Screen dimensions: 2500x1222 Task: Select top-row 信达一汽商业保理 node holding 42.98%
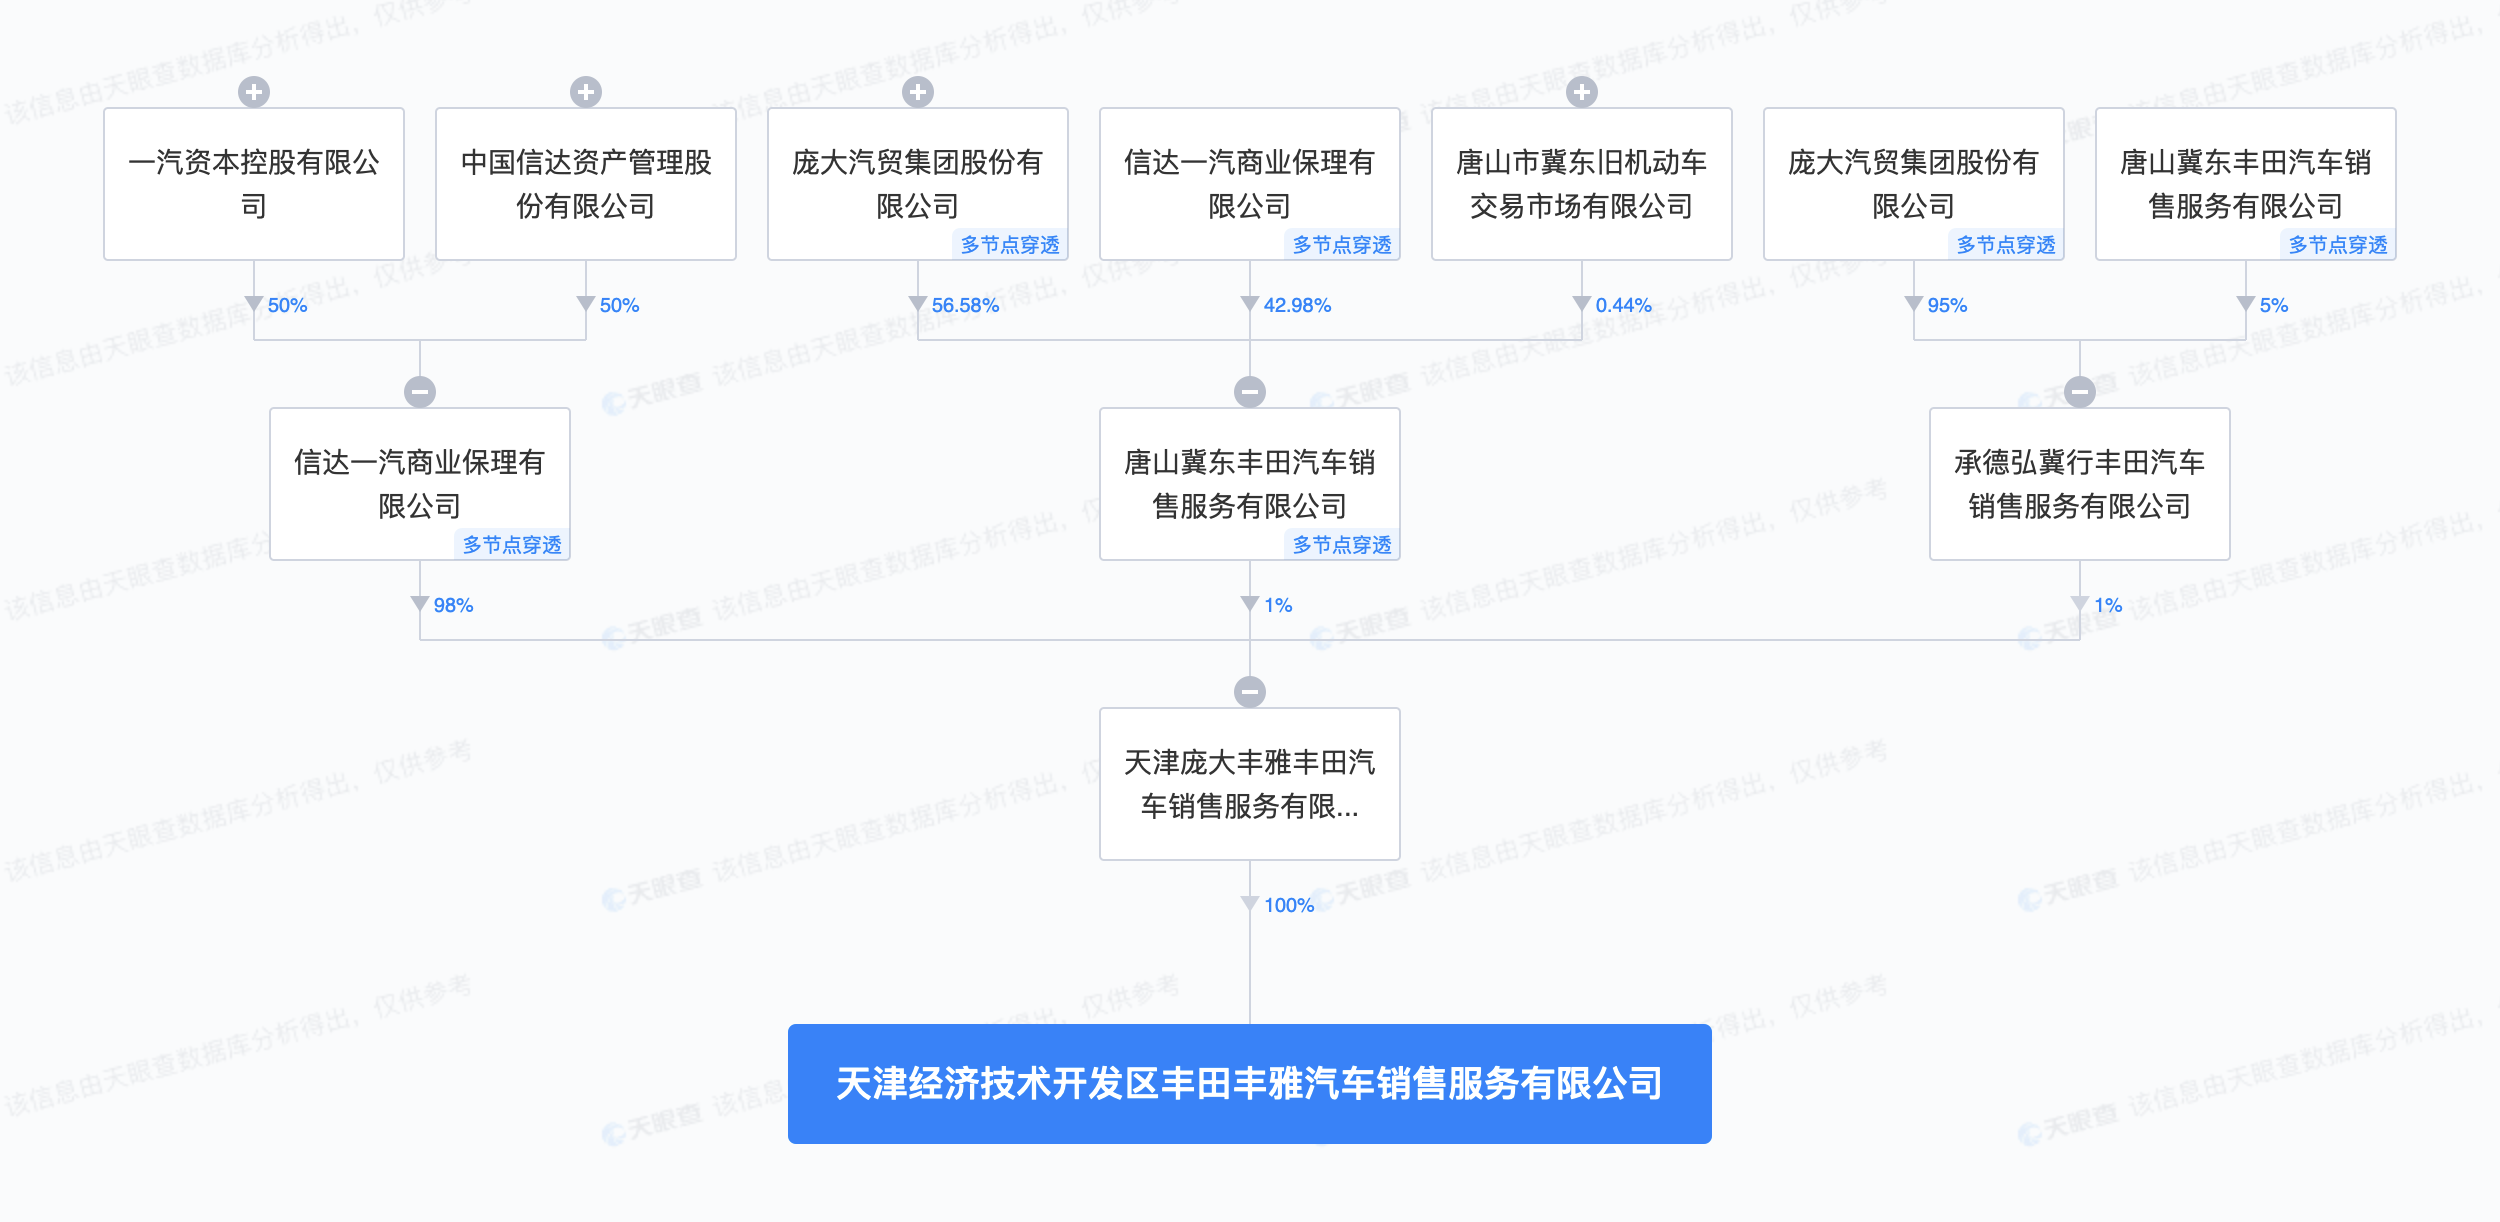(1250, 184)
